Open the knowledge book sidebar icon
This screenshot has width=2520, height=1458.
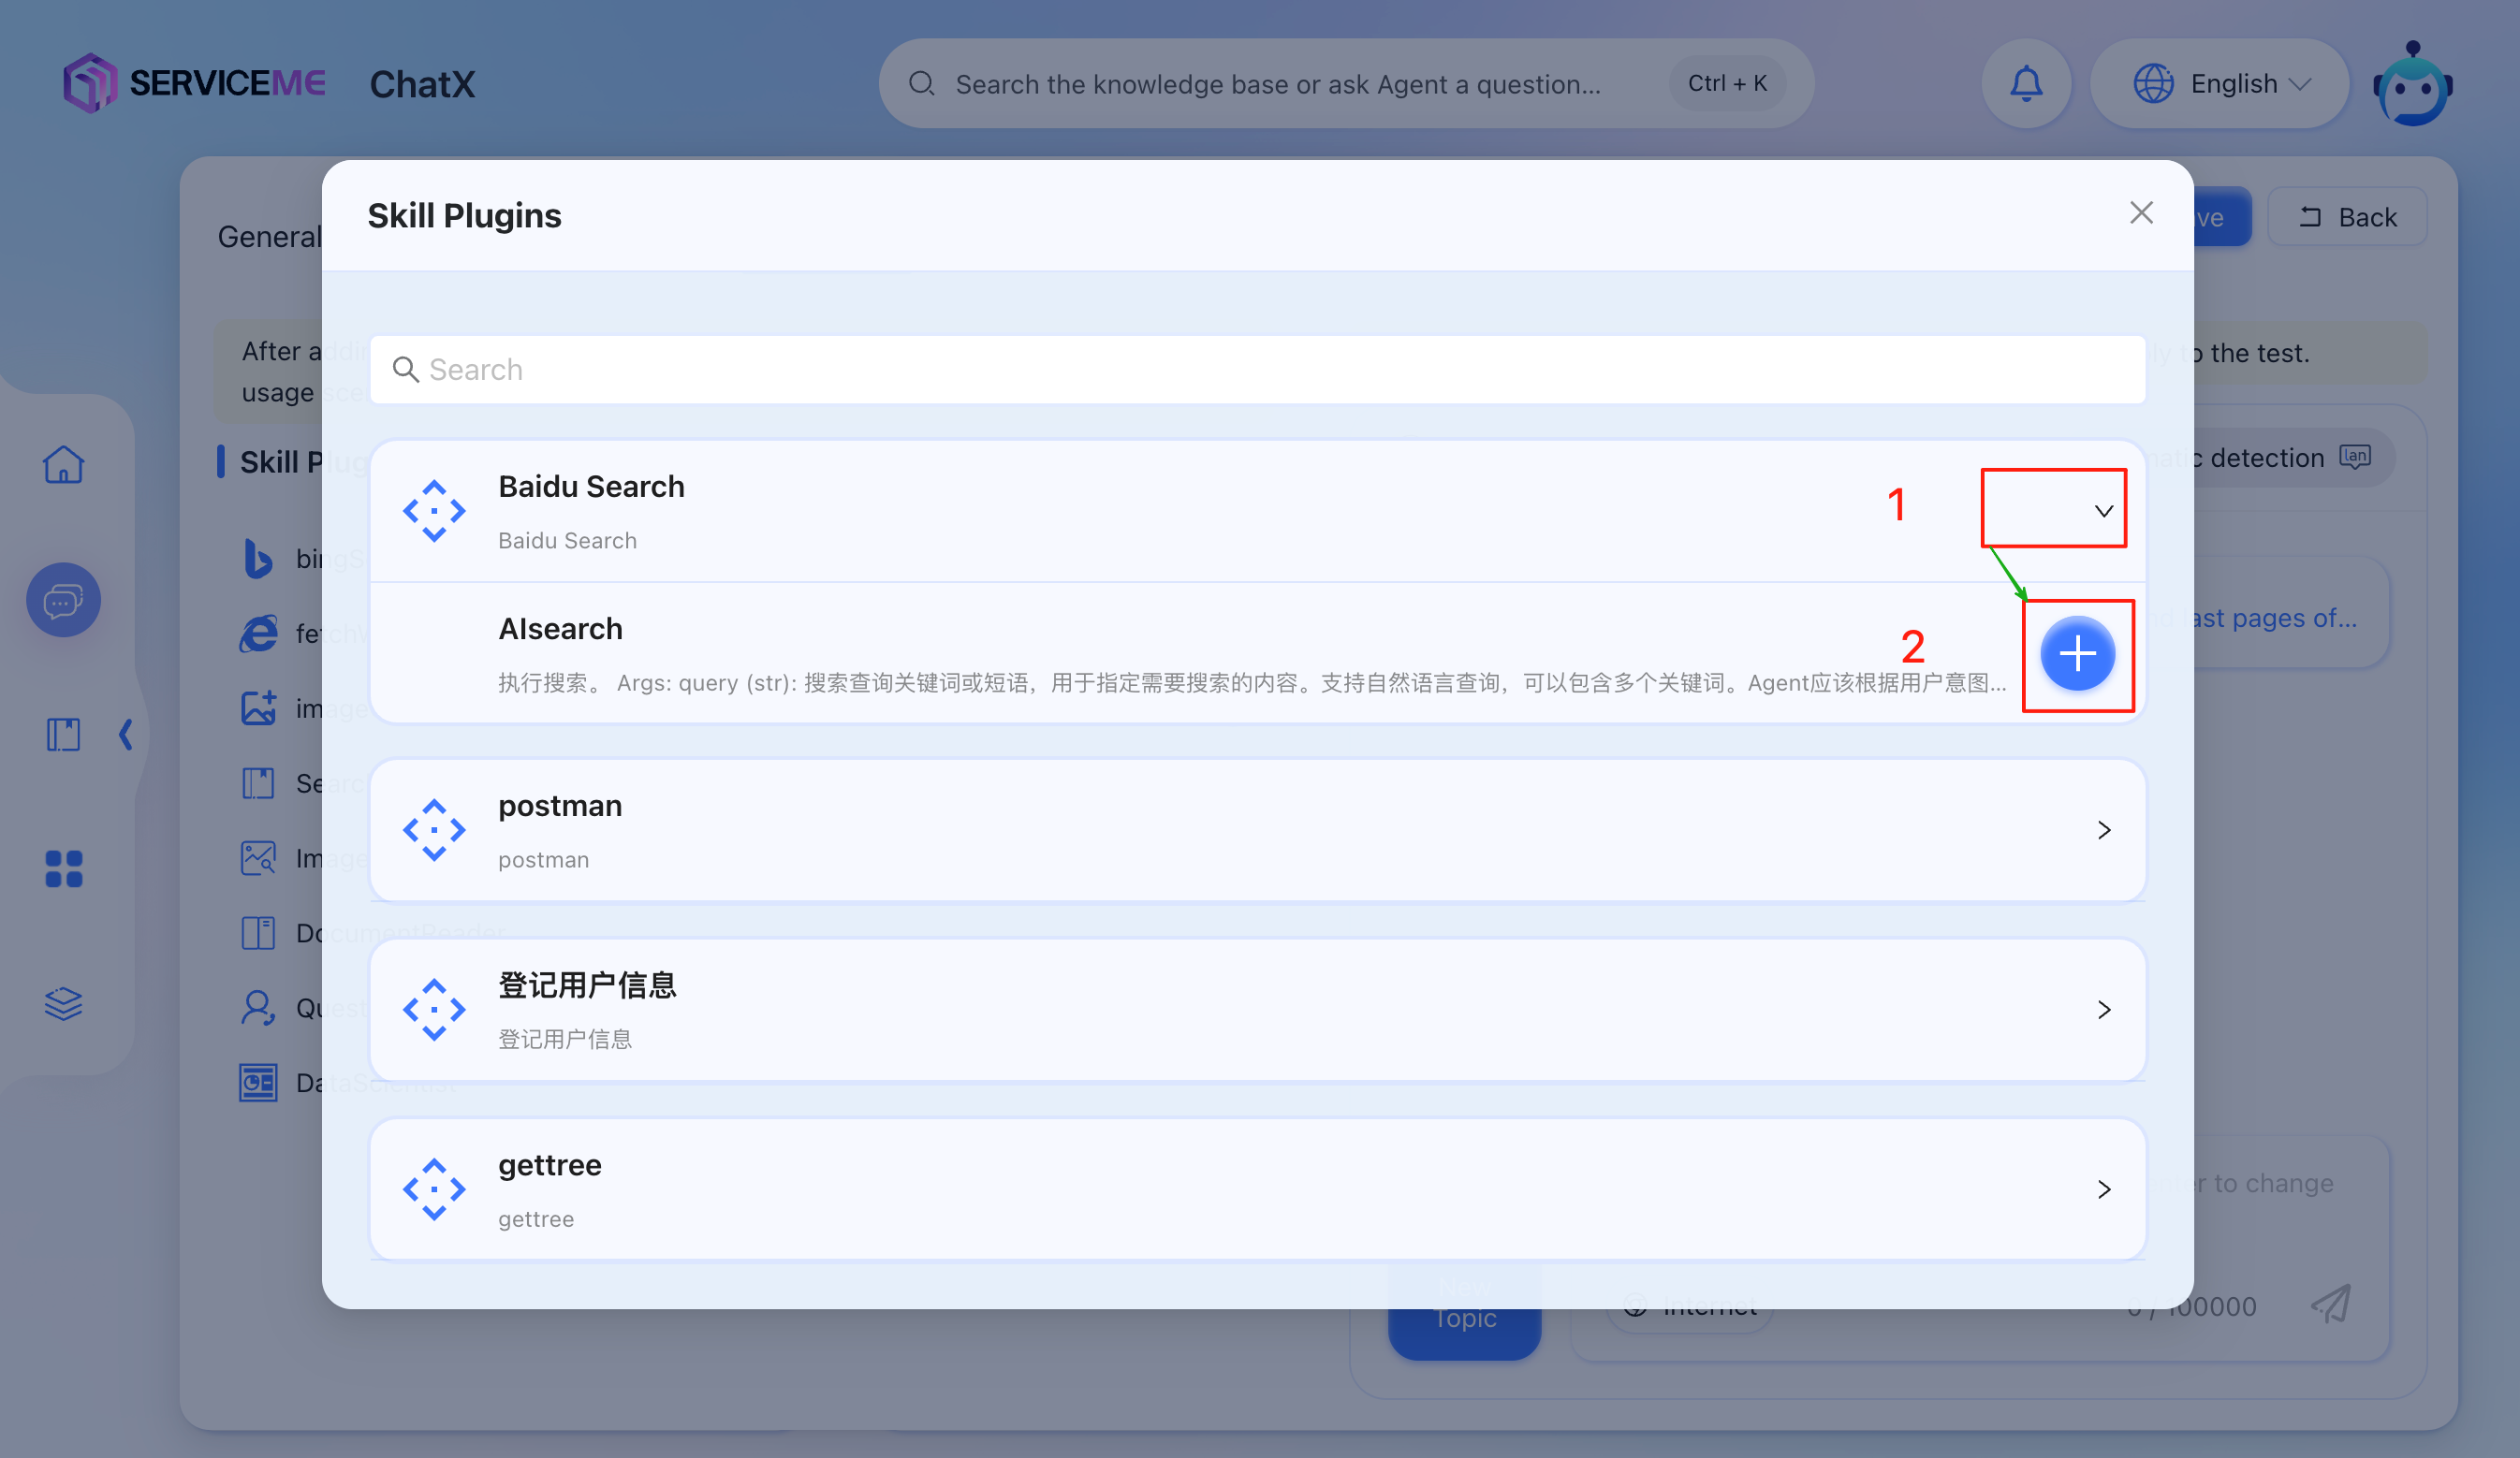coord(63,735)
